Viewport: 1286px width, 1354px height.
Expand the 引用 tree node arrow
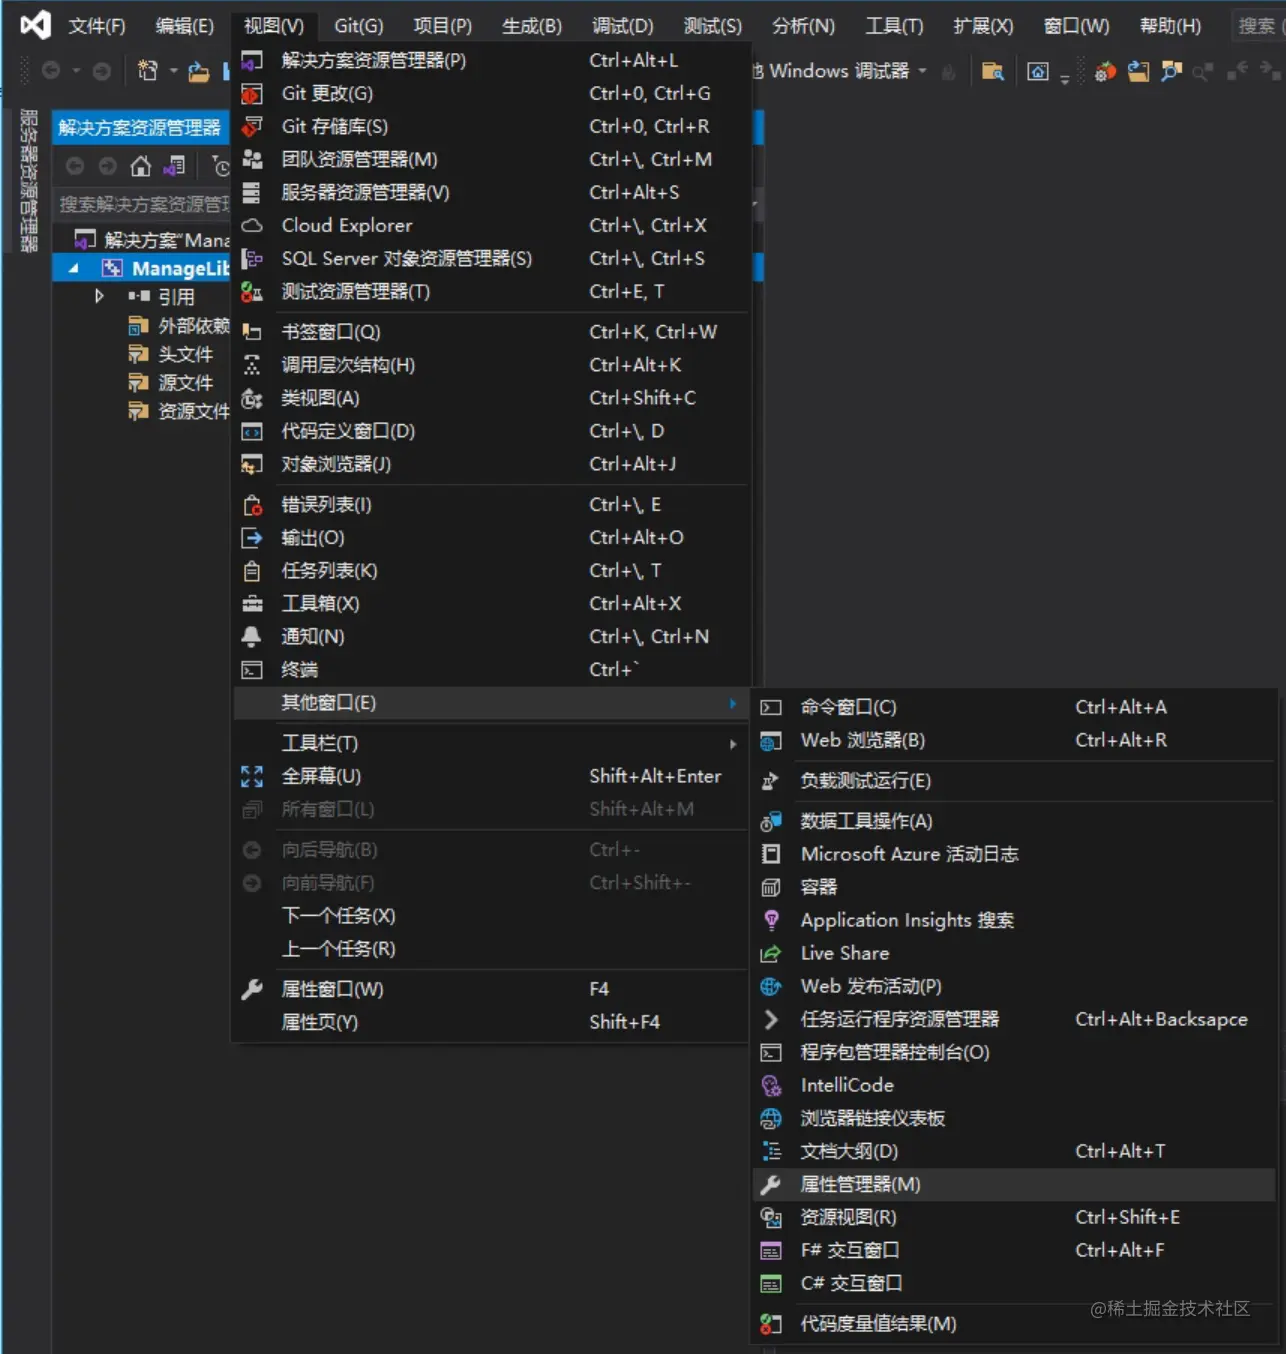point(99,296)
